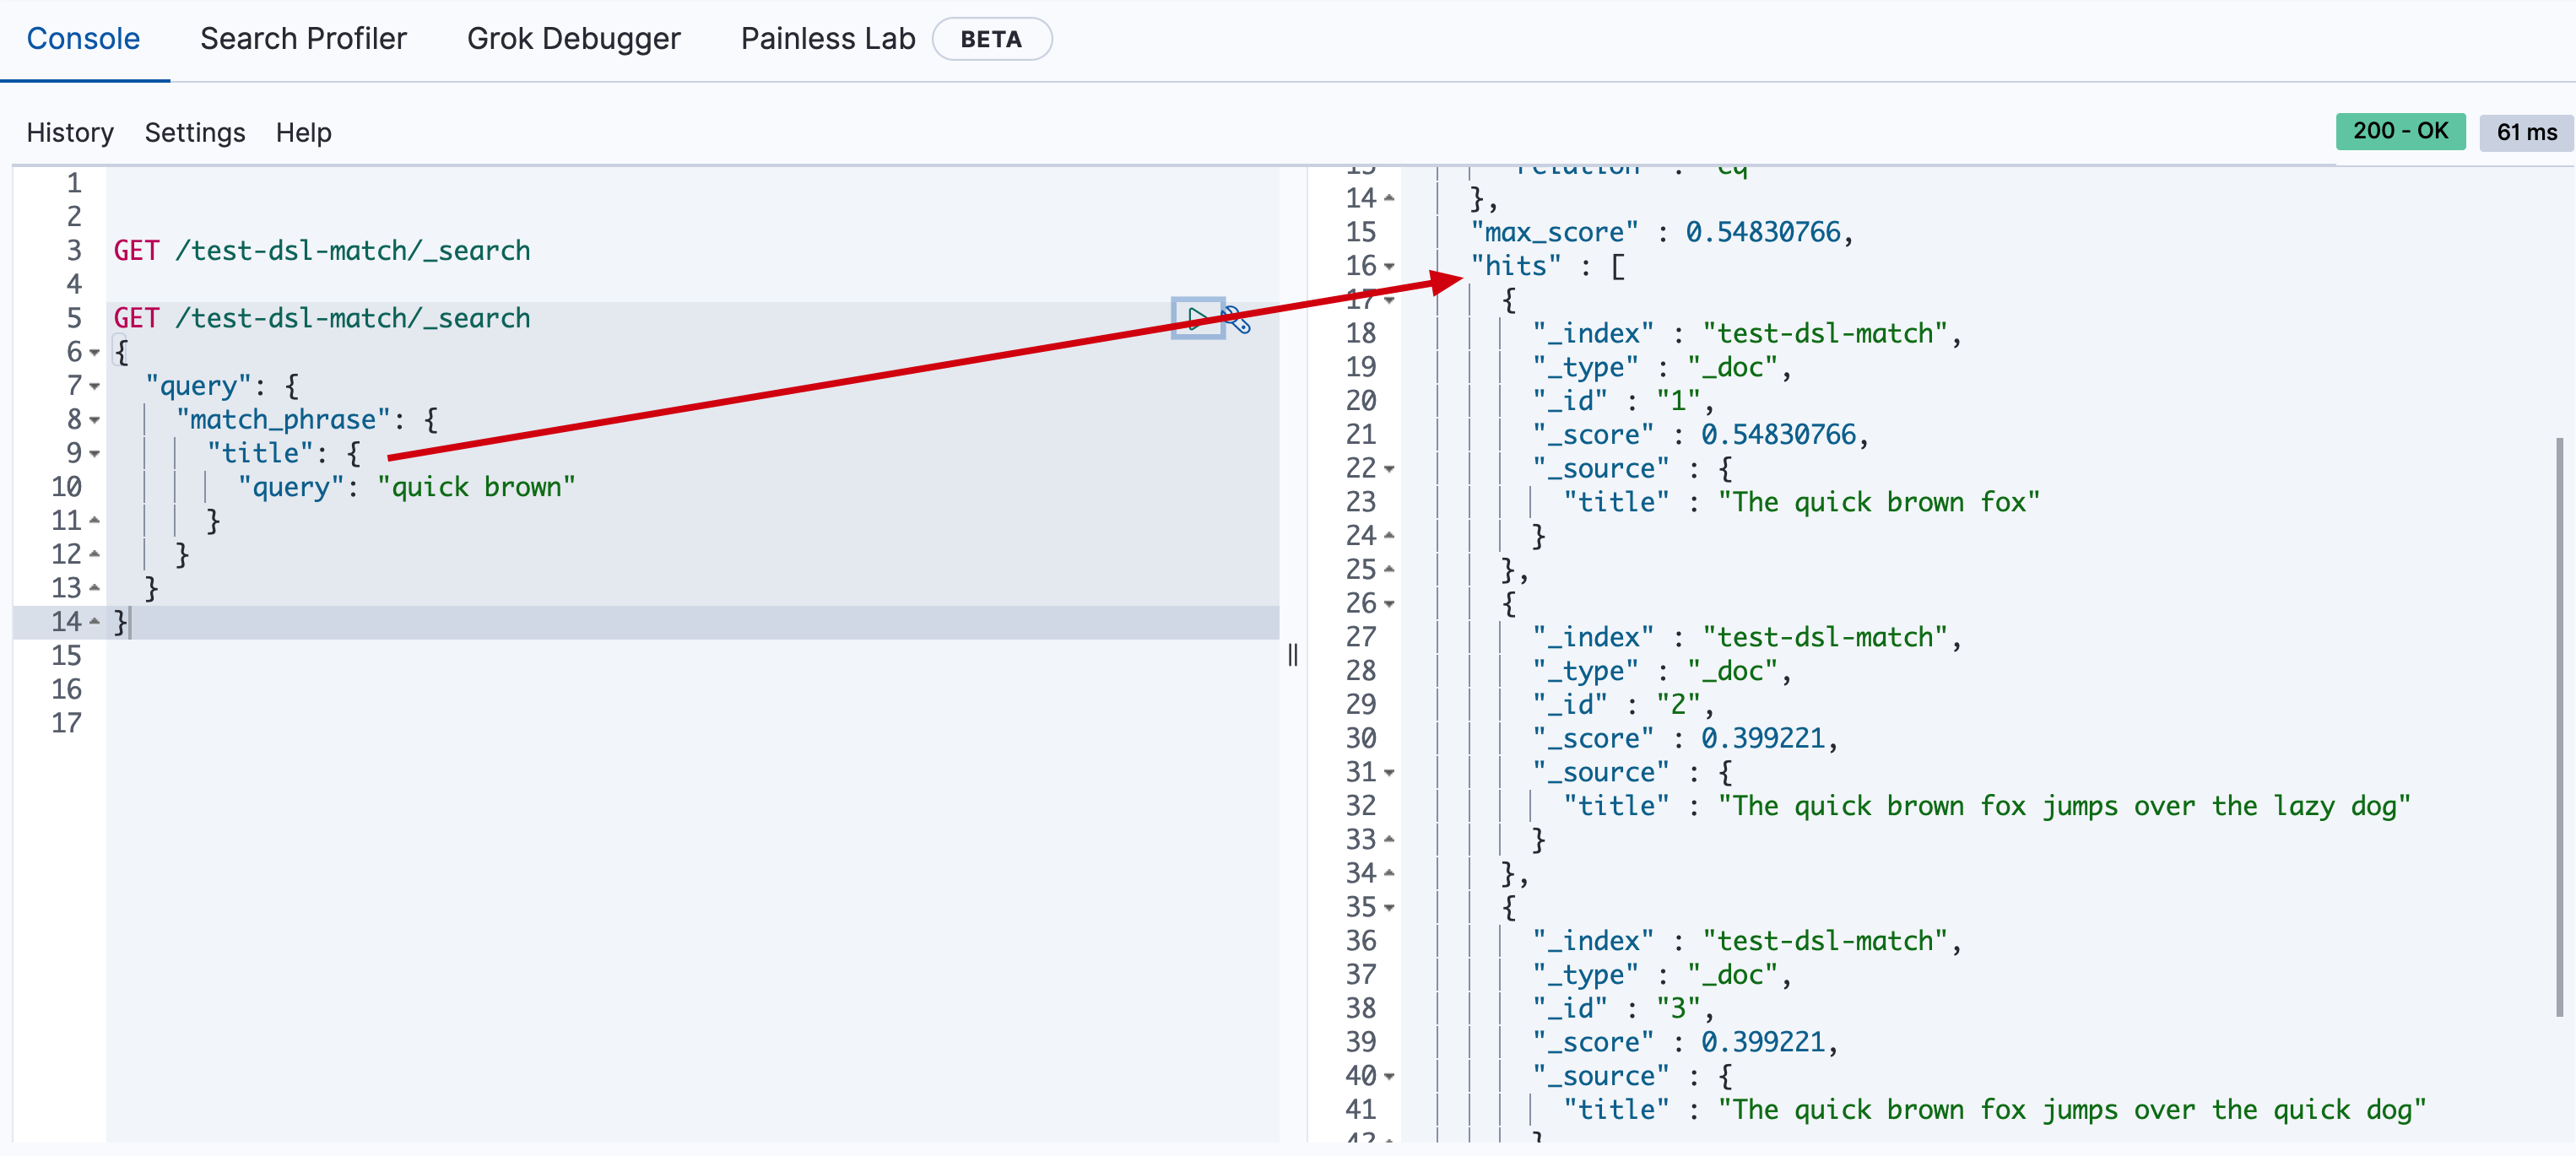Open the Grok Debugger tab
Screen dimensions: 2576x1156
point(573,39)
